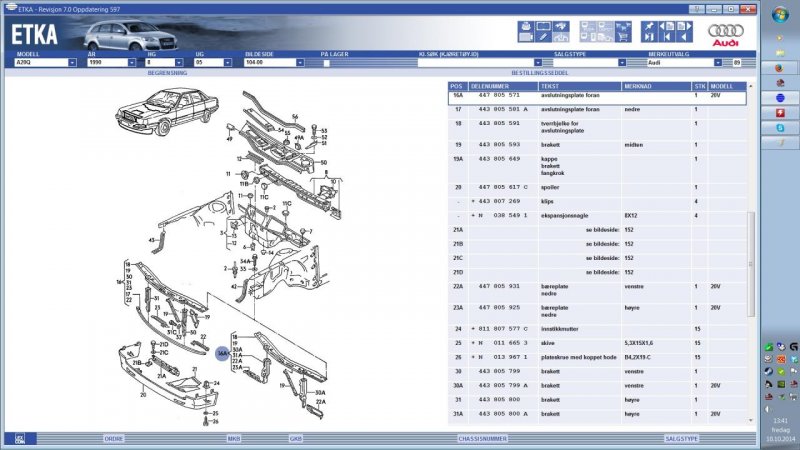Open the MERKEUTVALG brand dropdown
Viewport: 800px width, 450px height.
click(718, 62)
